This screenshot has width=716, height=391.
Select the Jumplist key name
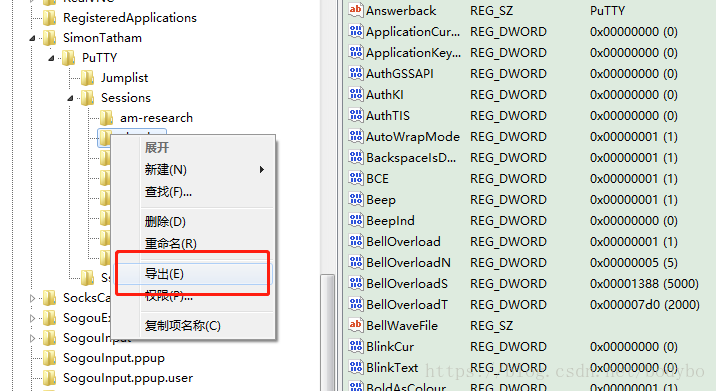point(125,78)
